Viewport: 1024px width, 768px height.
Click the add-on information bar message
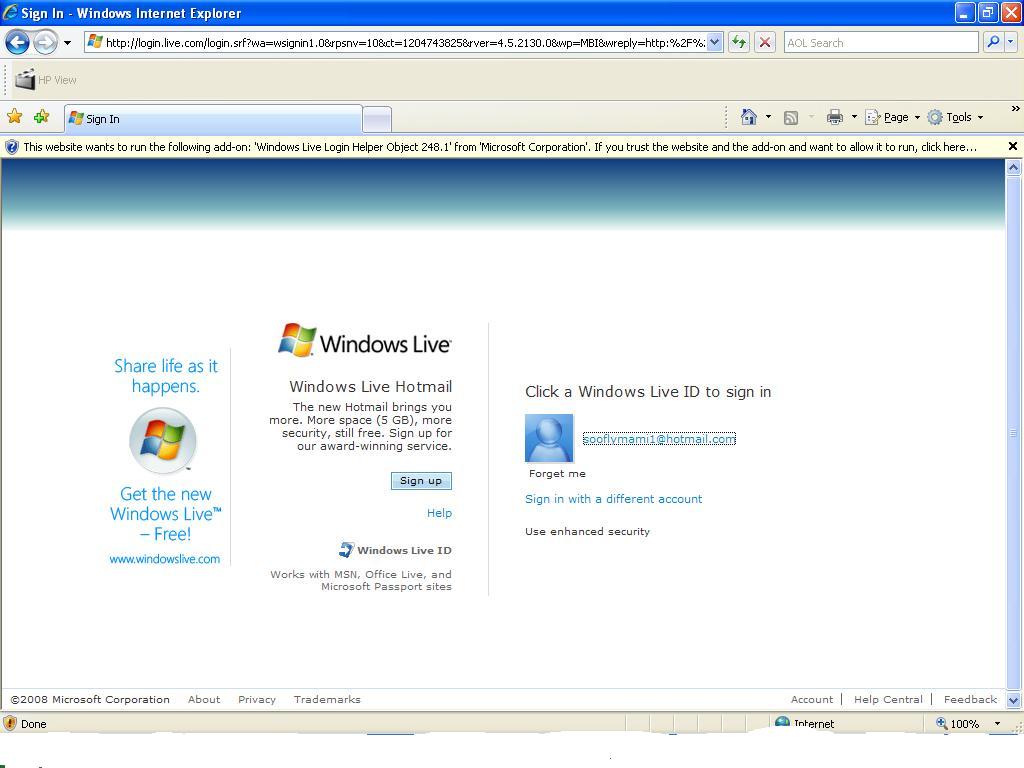click(500, 147)
